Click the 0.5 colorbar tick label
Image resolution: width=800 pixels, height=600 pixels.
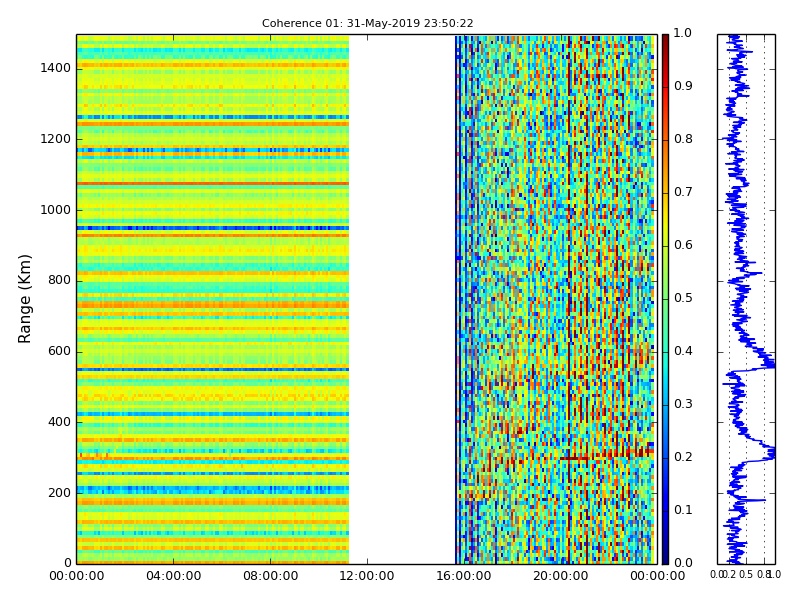[x=683, y=298]
